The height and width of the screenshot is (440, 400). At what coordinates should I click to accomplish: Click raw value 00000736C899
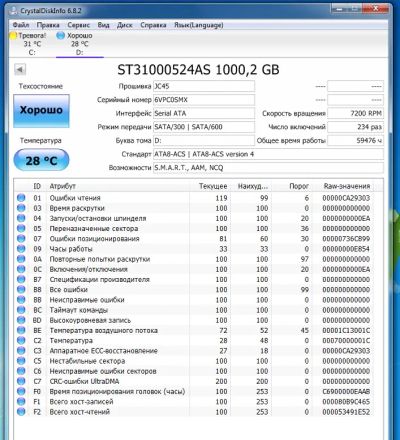tap(346, 239)
